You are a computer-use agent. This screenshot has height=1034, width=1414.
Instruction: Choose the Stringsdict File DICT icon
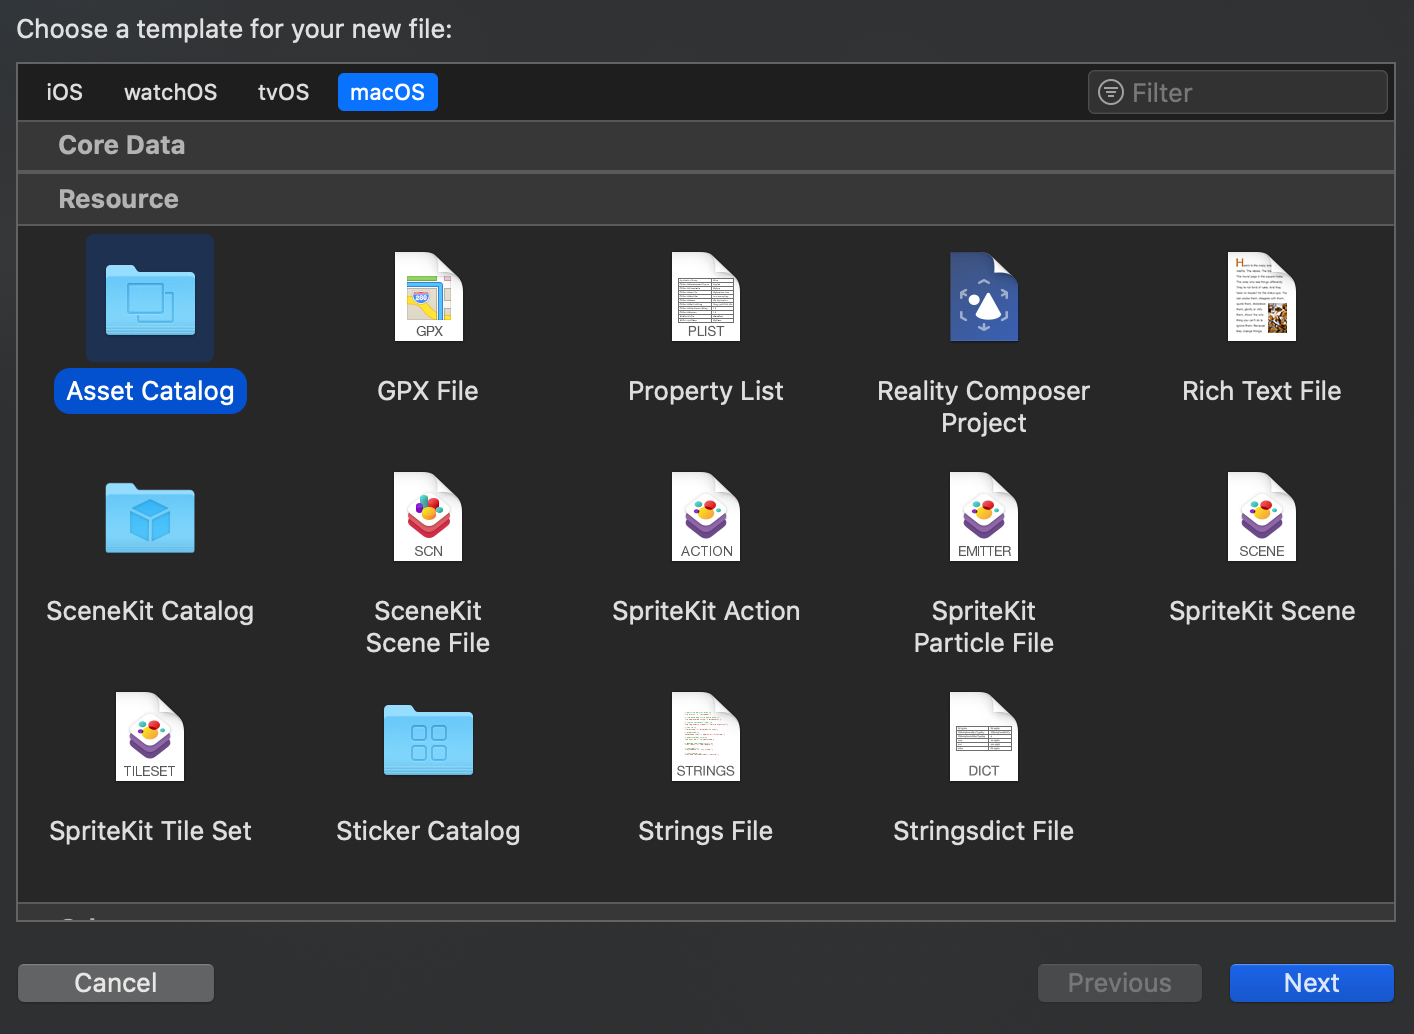click(x=984, y=736)
